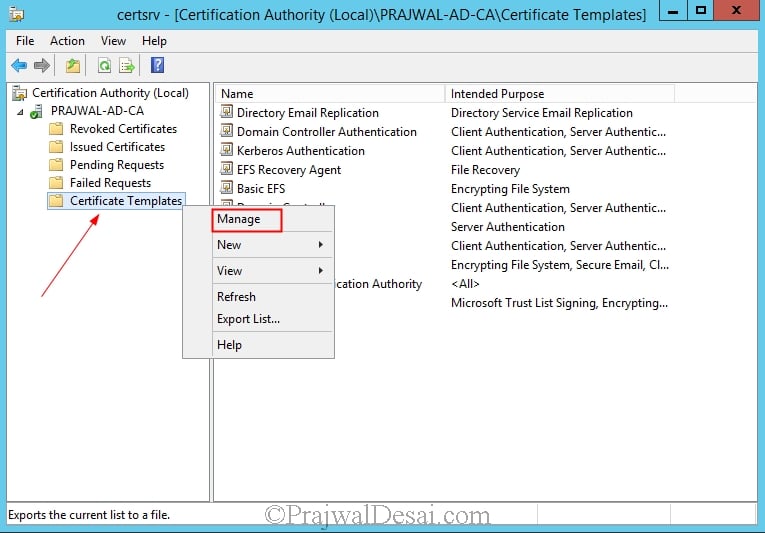Screen dimensions: 765x533
Task: Select the Basic EFS template row
Action: tap(261, 189)
